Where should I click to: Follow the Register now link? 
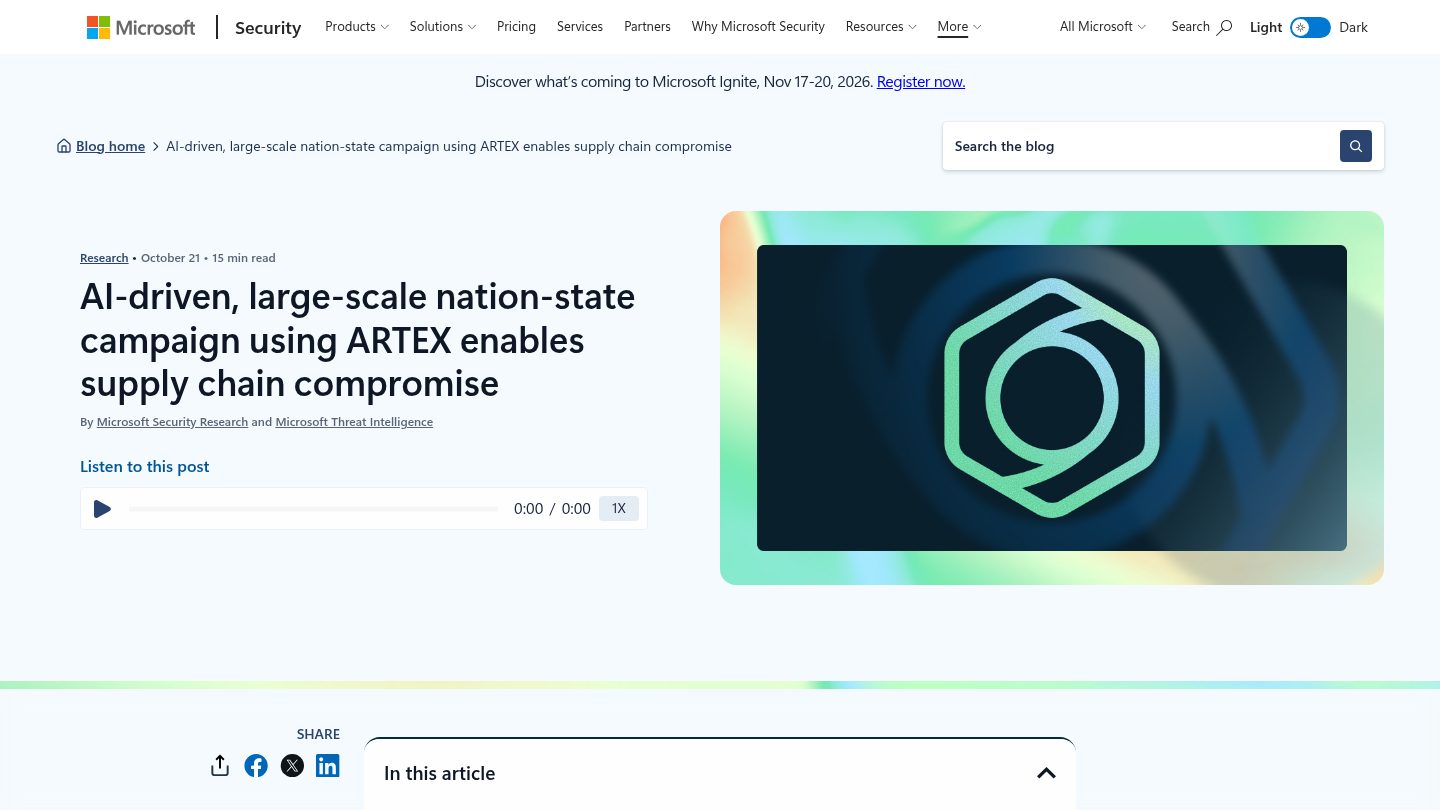point(921,82)
